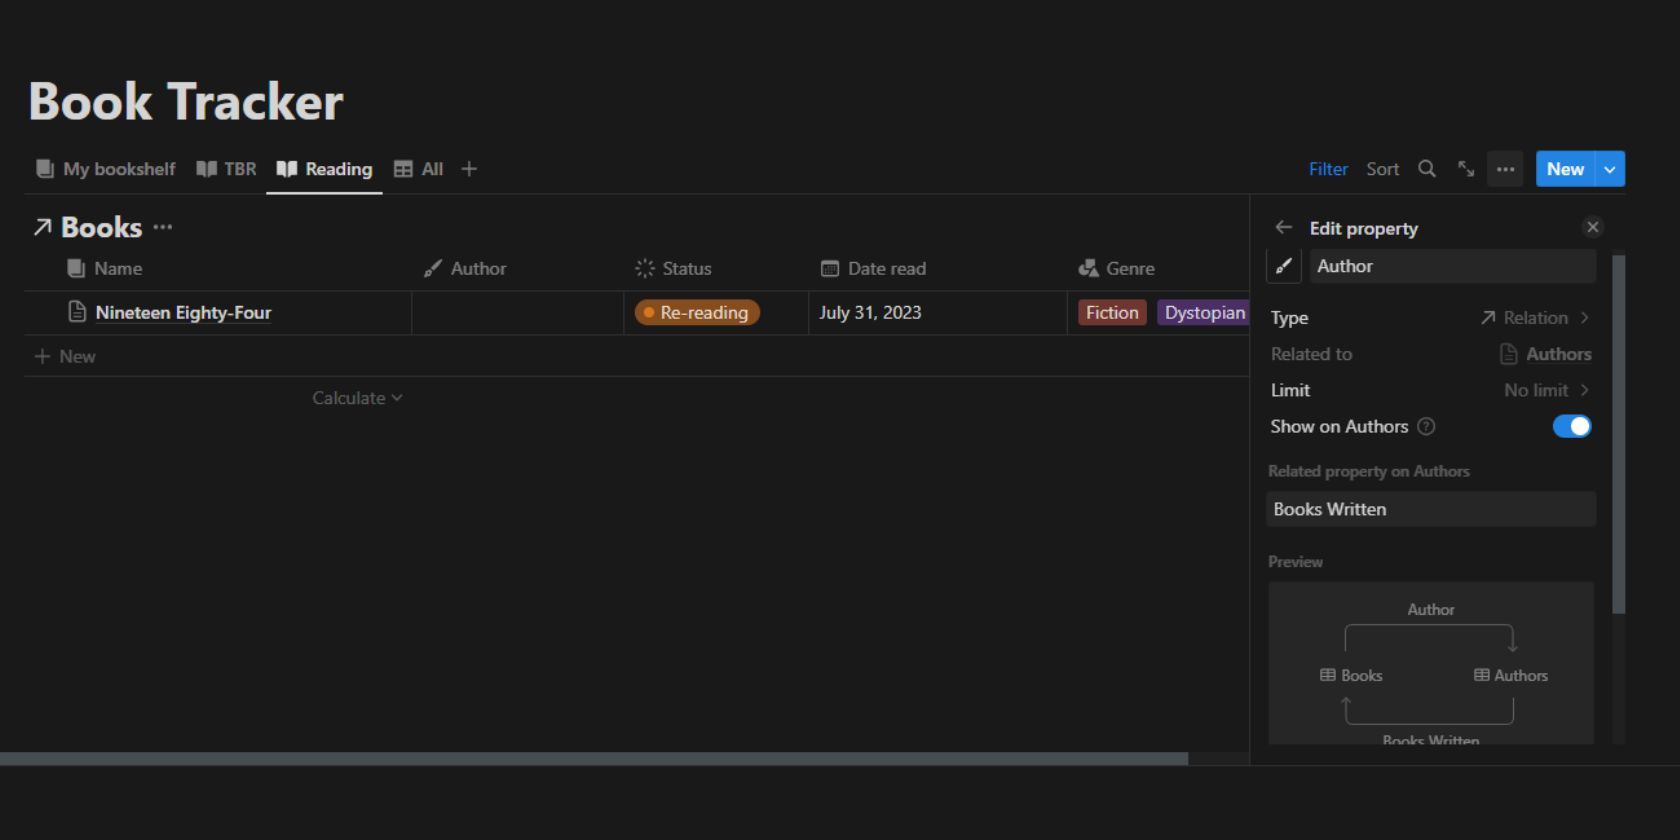Click the Name column header
The width and height of the screenshot is (1680, 840).
point(105,268)
